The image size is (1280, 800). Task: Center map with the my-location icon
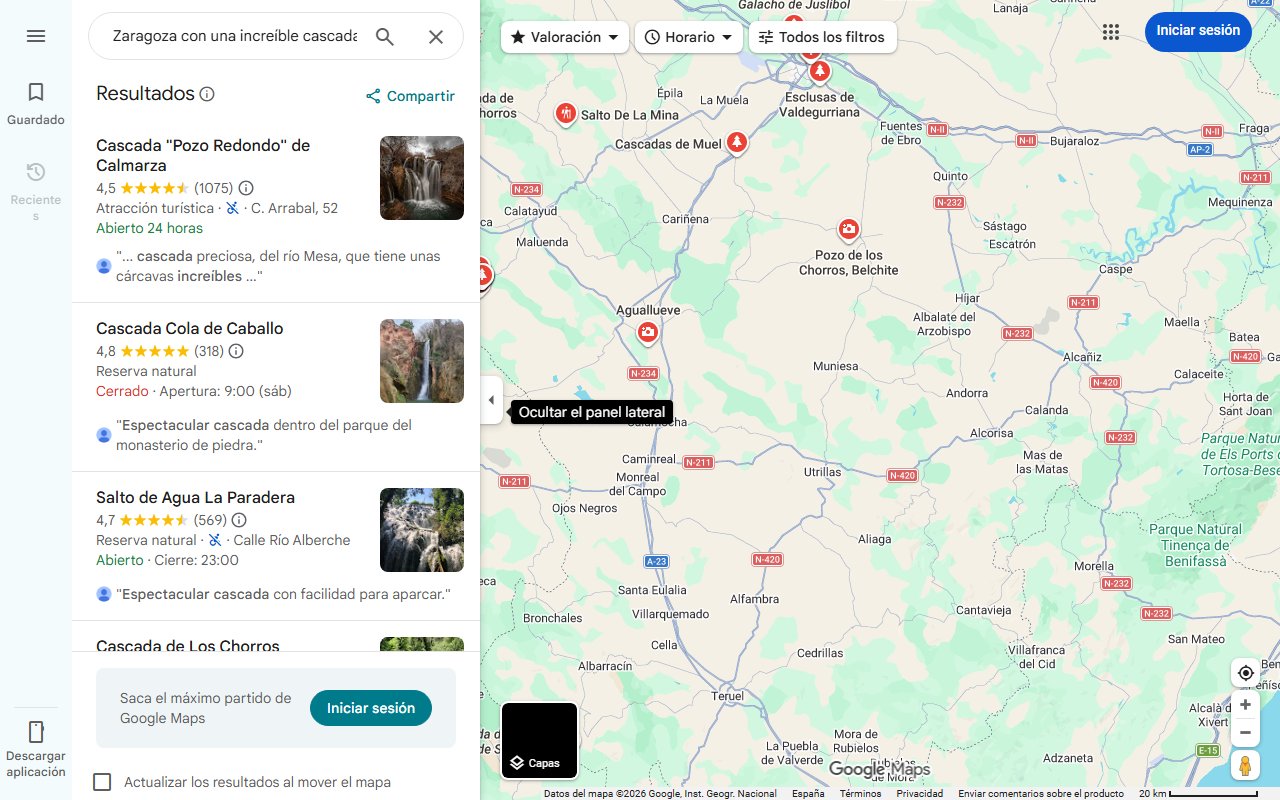[1245, 672]
